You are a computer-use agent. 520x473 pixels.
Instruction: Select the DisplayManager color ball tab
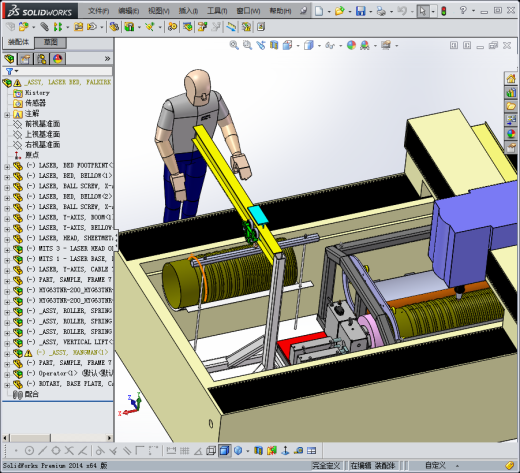coord(58,59)
